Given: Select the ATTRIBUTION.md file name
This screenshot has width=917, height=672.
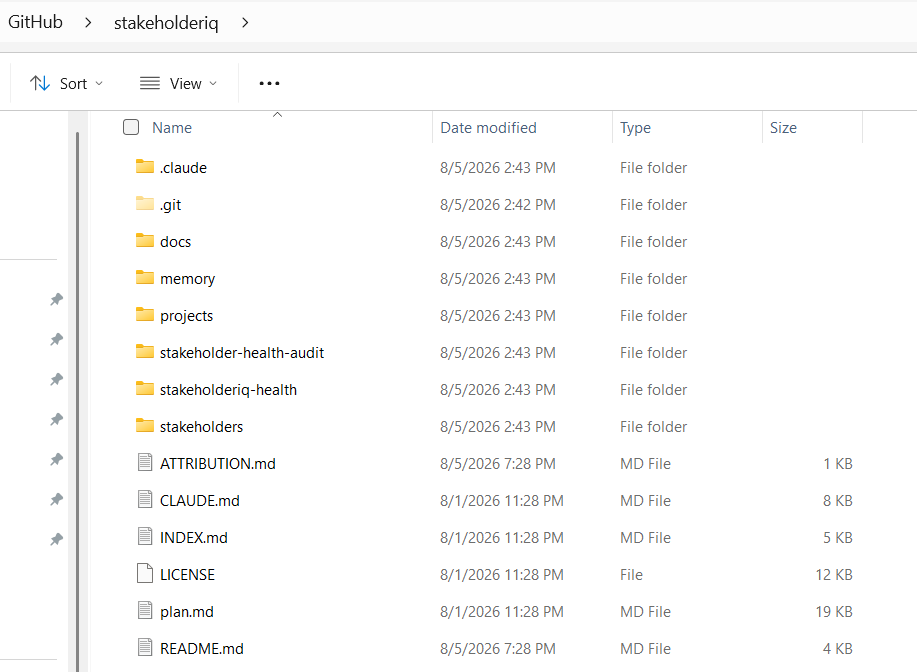Looking at the screenshot, I should (218, 464).
